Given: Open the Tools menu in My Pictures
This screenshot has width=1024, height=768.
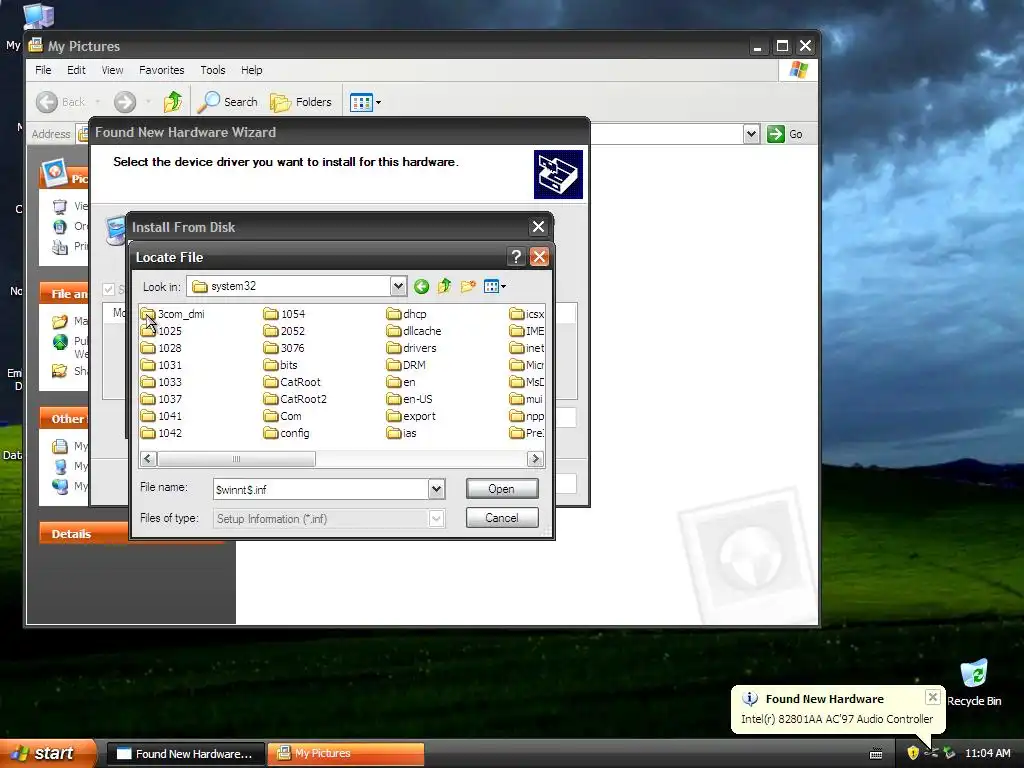Looking at the screenshot, I should point(213,70).
